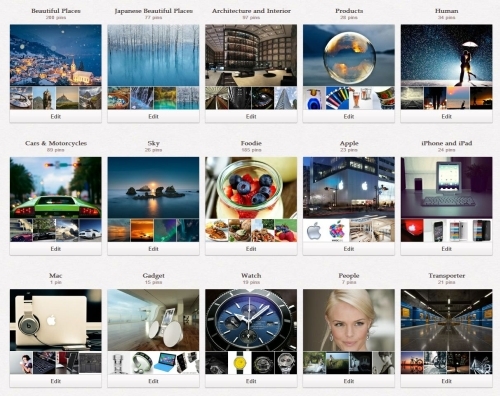The image size is (500, 396).
Task: Open the Cars & Motorcycles board title
Action: [x=56, y=143]
